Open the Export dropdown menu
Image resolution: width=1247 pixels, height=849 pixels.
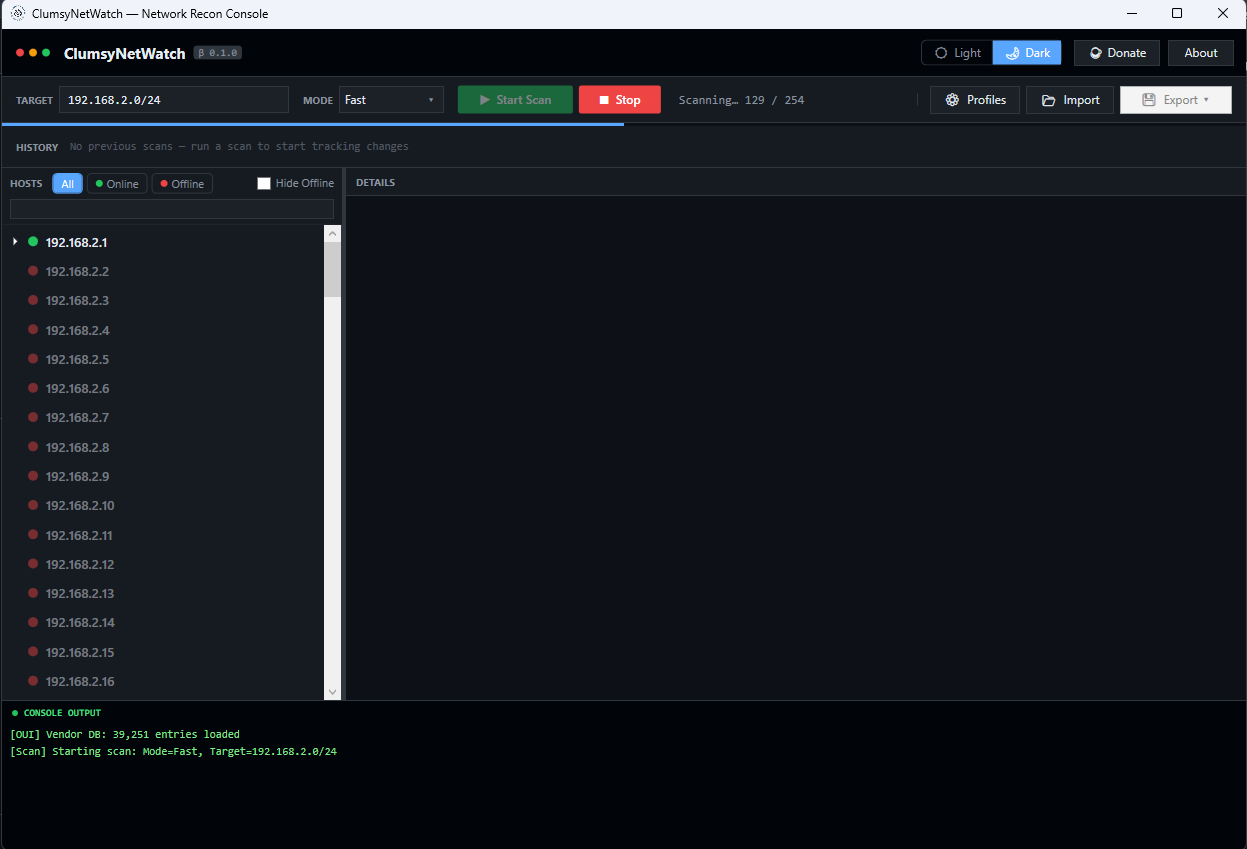pyautogui.click(x=1175, y=100)
